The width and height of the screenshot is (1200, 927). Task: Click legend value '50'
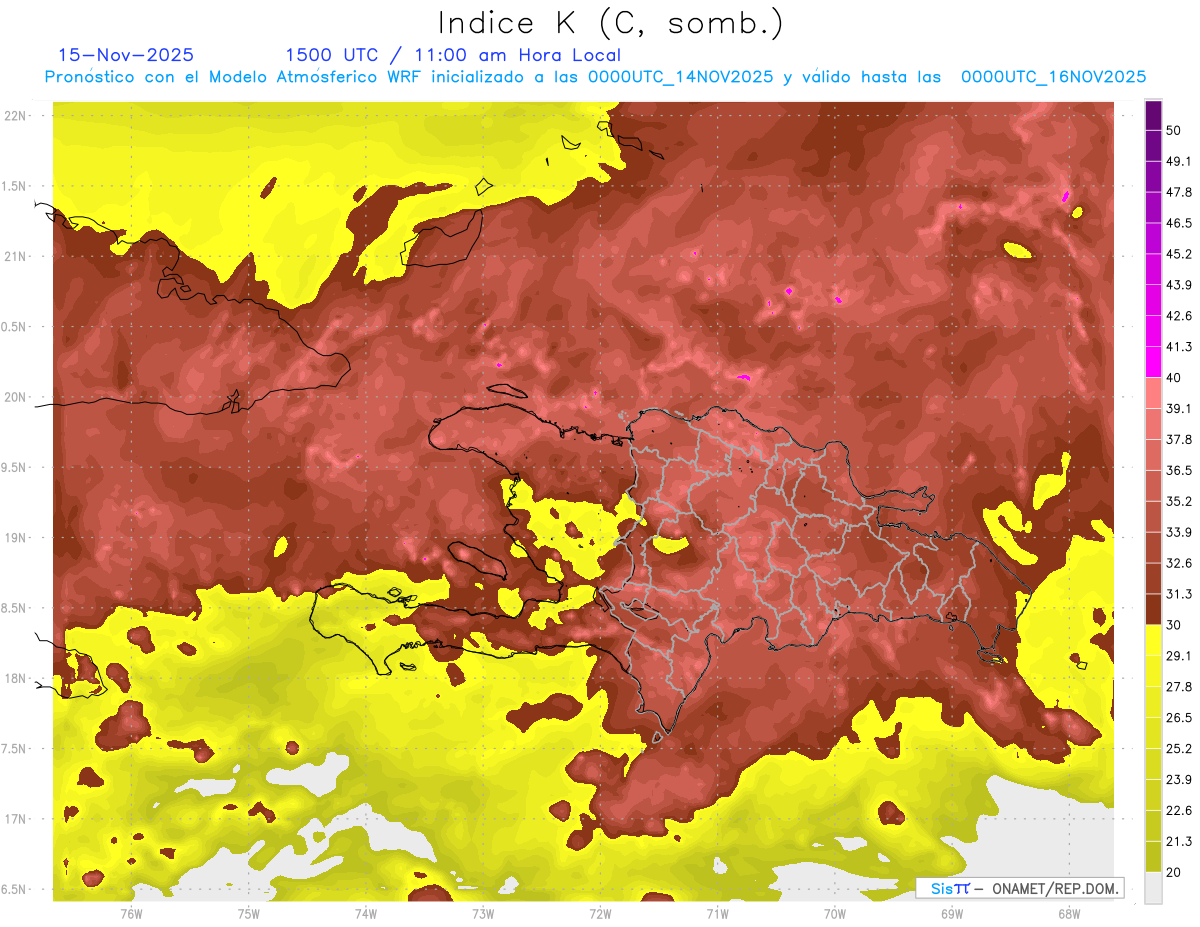click(x=1174, y=130)
